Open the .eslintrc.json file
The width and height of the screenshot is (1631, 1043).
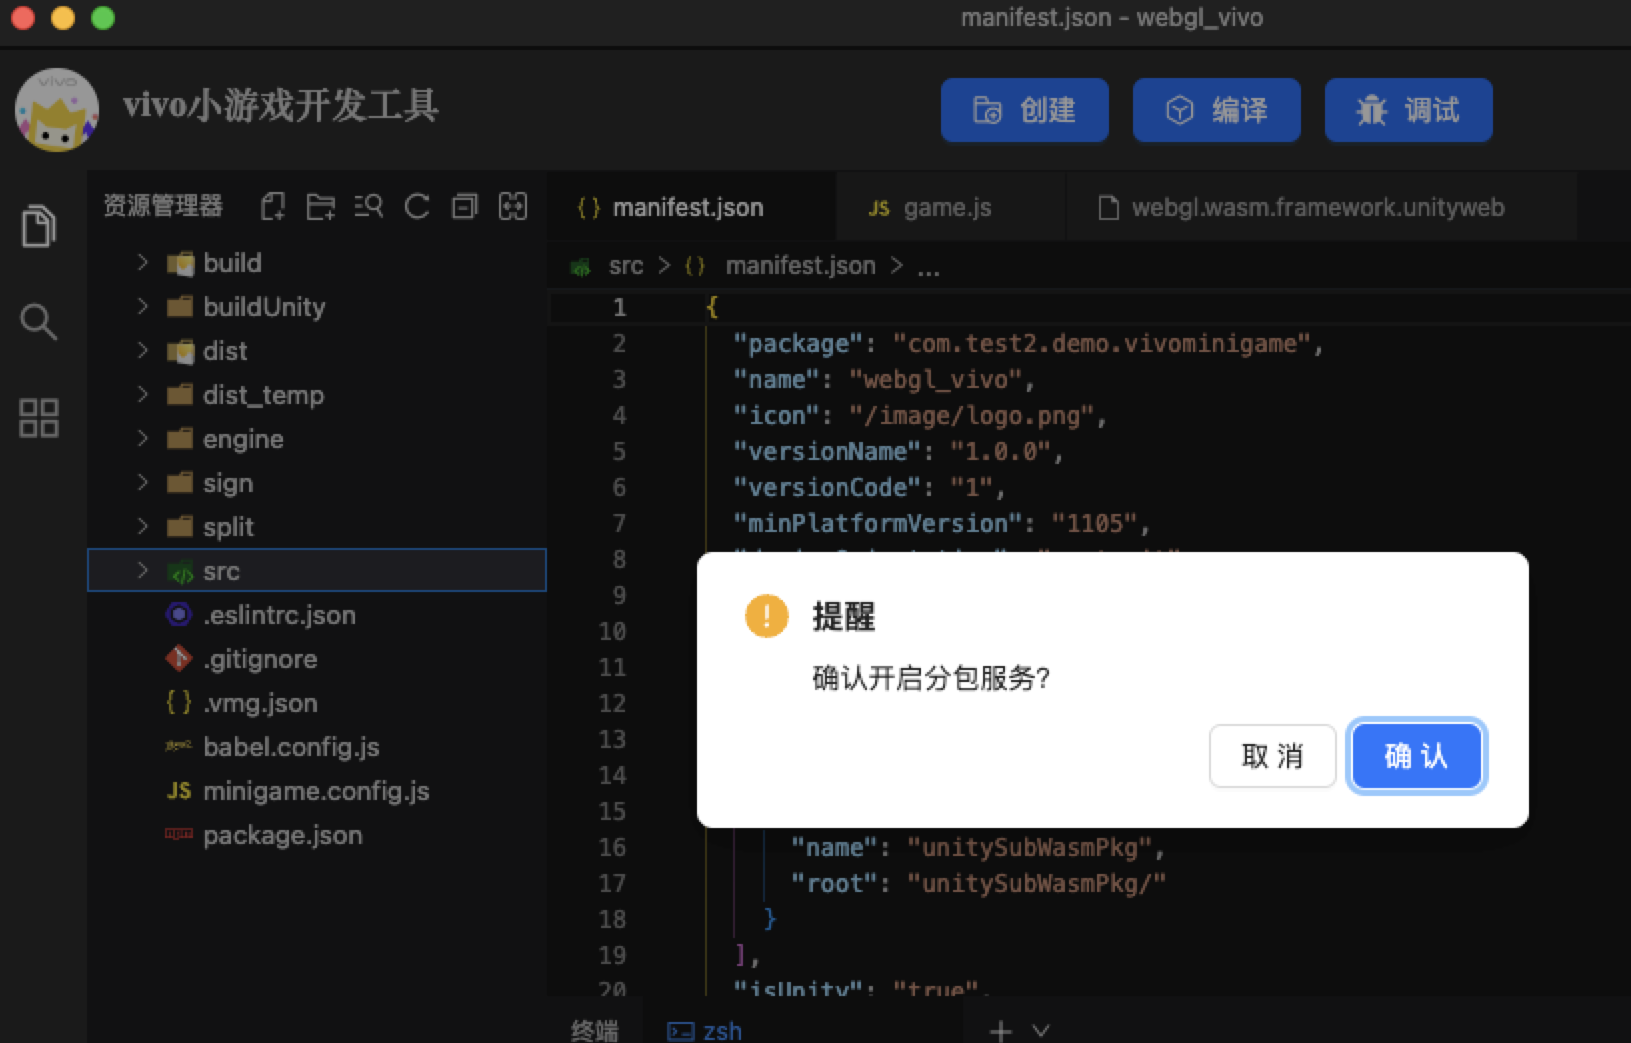279,615
